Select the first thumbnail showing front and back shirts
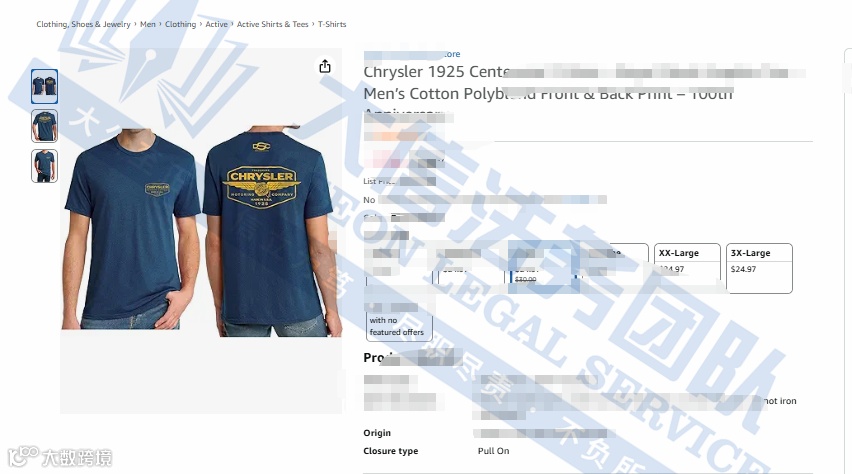 click(x=45, y=86)
